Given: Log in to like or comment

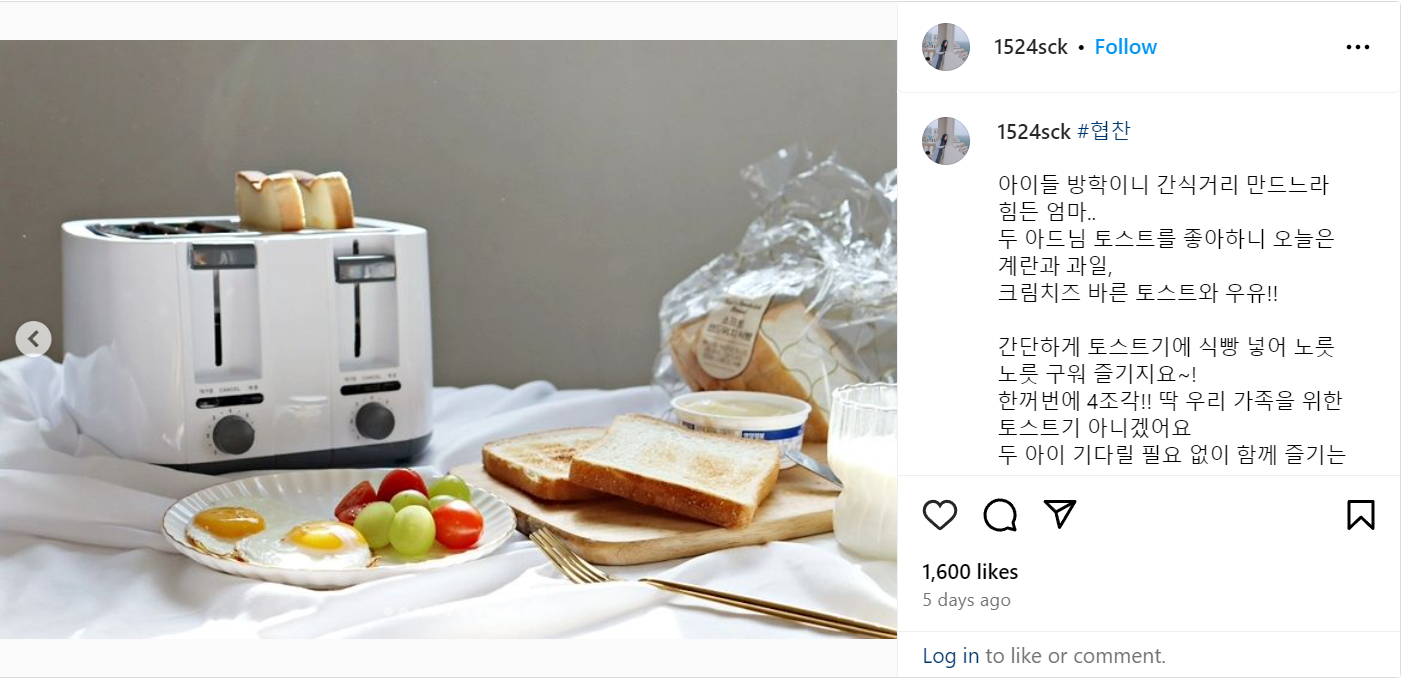Looking at the screenshot, I should [x=950, y=656].
